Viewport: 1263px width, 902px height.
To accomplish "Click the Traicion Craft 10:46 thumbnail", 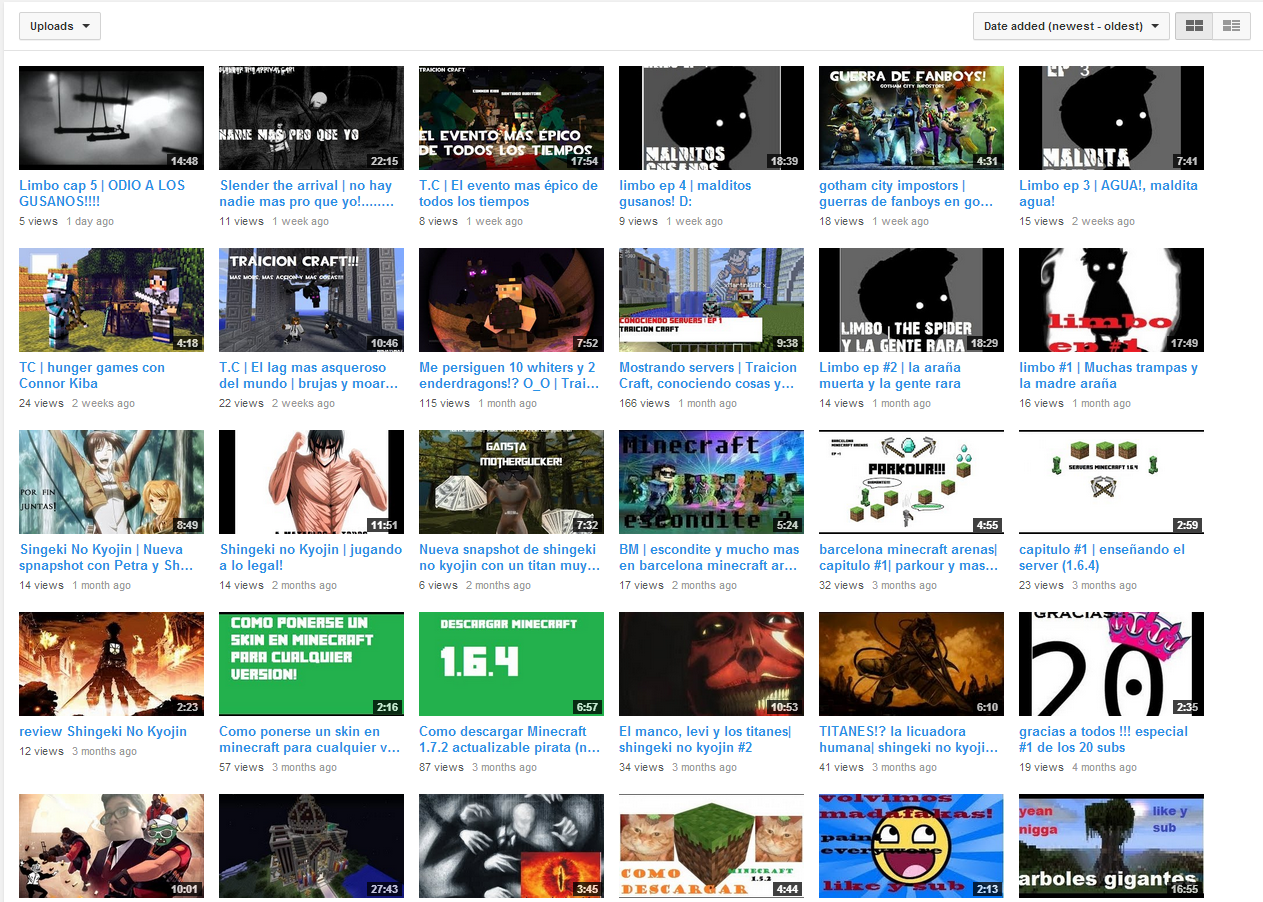I will pos(311,300).
